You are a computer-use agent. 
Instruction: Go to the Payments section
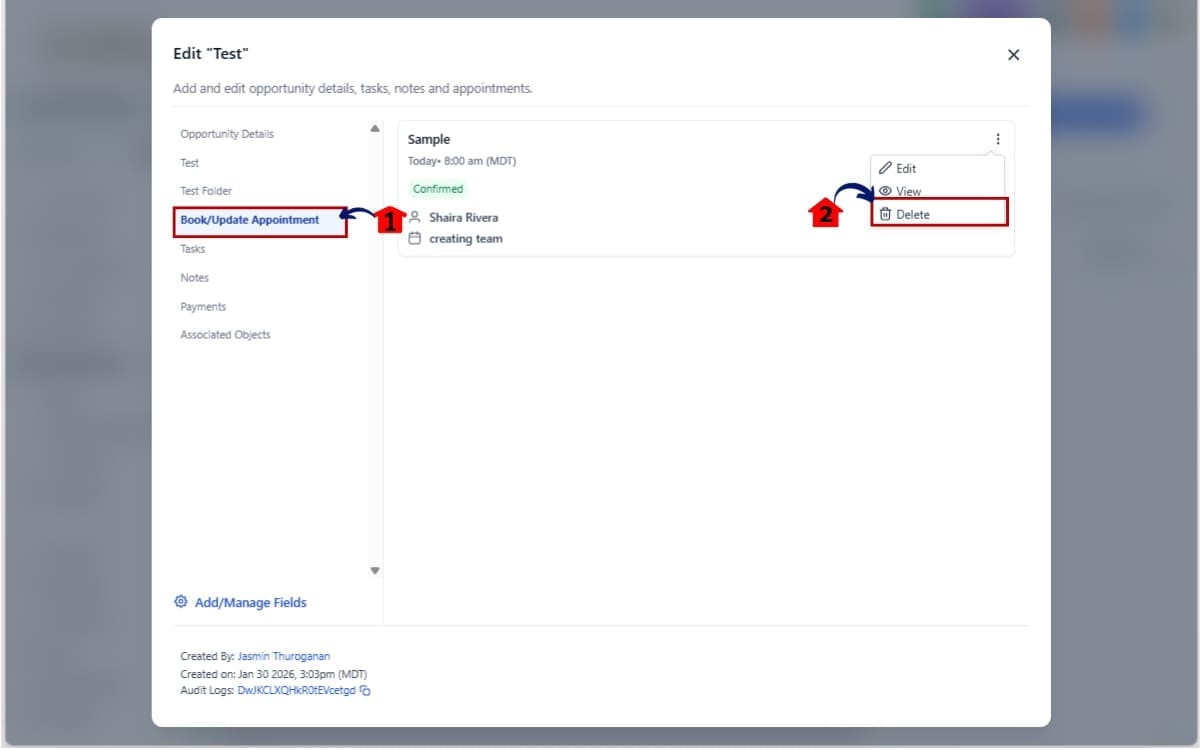coord(203,307)
